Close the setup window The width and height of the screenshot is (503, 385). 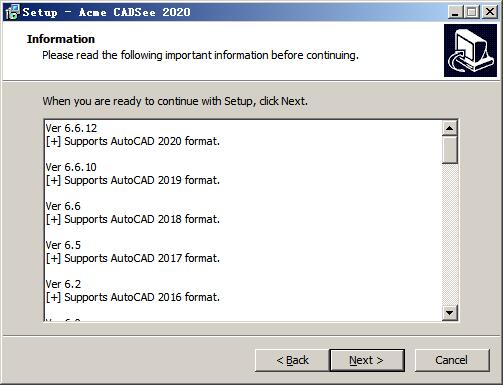point(490,12)
